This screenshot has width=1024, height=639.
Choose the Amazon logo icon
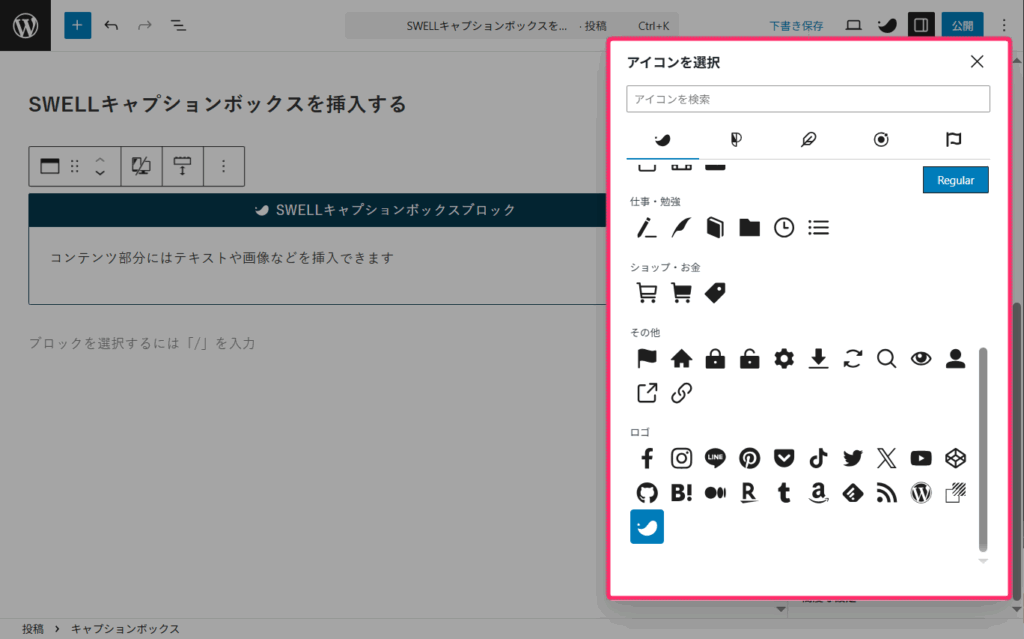pyautogui.click(x=818, y=493)
